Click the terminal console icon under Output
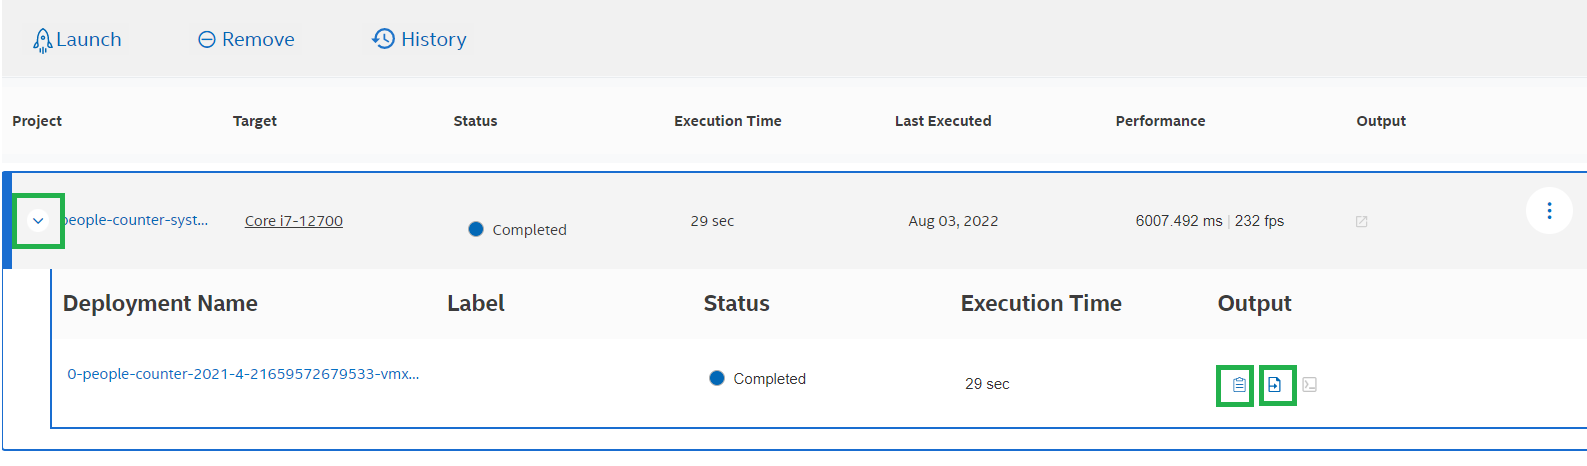The height and width of the screenshot is (466, 1587). (1310, 385)
